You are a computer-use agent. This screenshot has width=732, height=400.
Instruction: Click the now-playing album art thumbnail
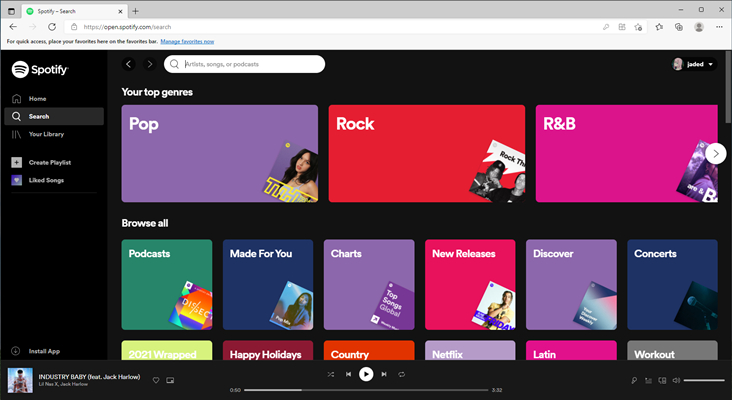pos(20,380)
